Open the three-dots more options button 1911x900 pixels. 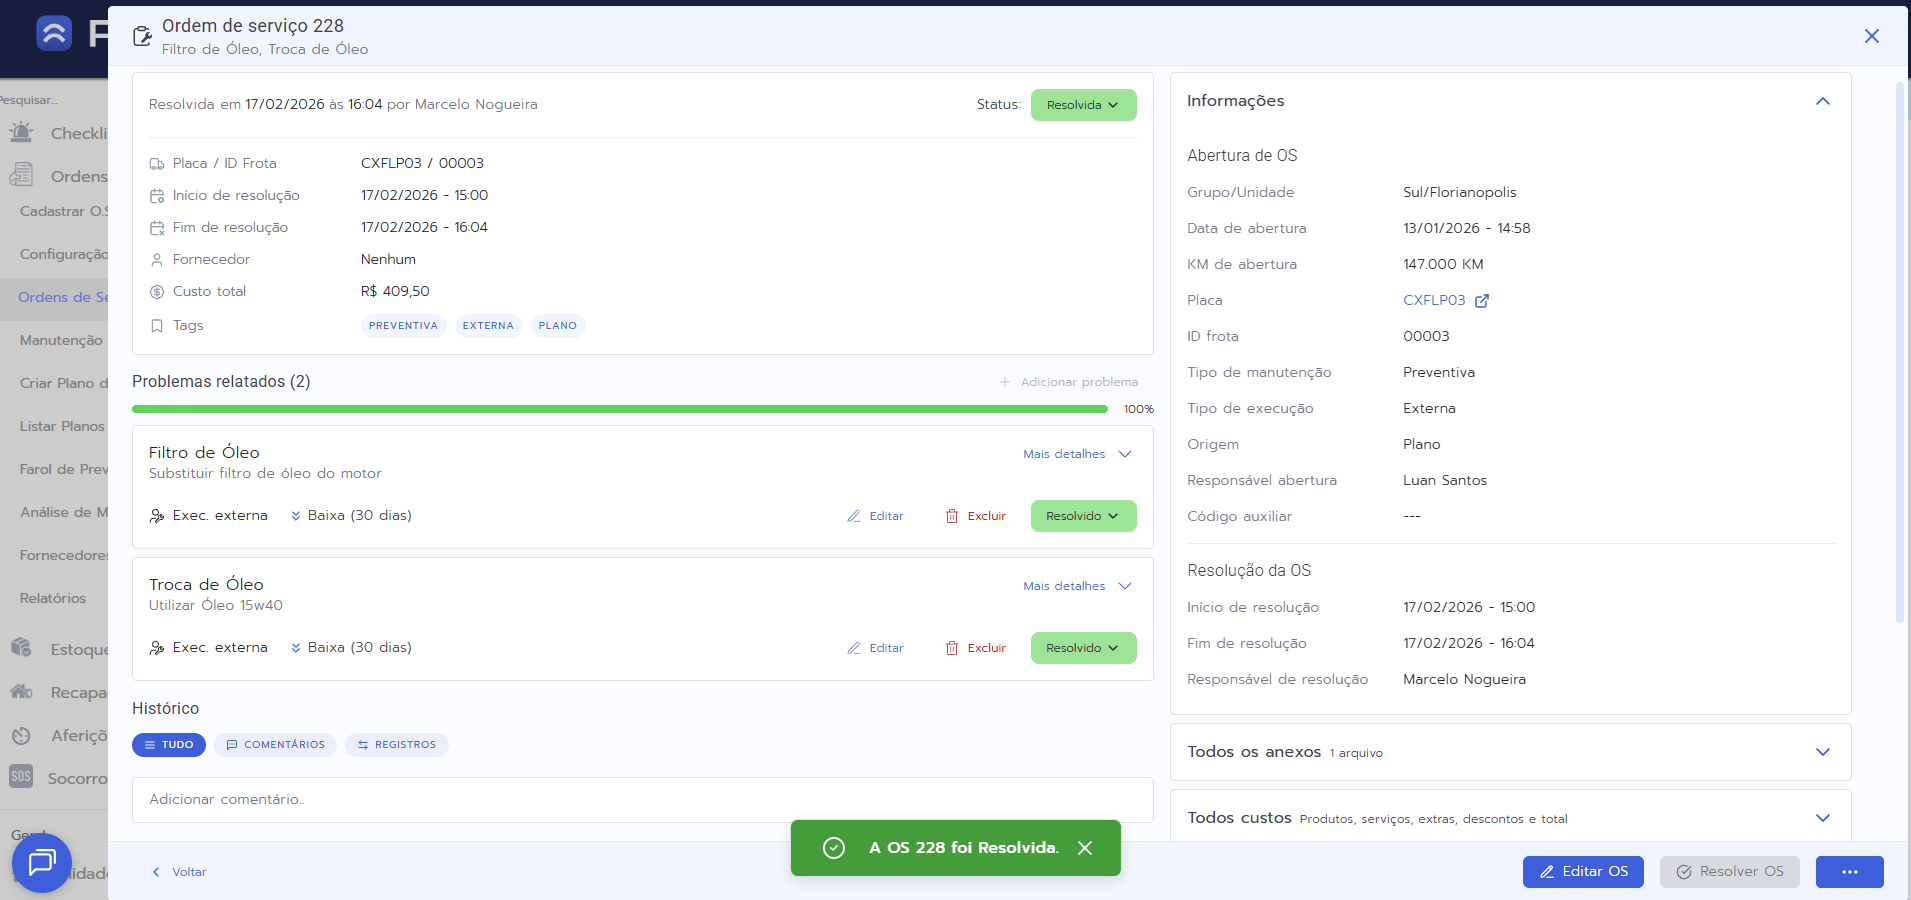tap(1849, 872)
